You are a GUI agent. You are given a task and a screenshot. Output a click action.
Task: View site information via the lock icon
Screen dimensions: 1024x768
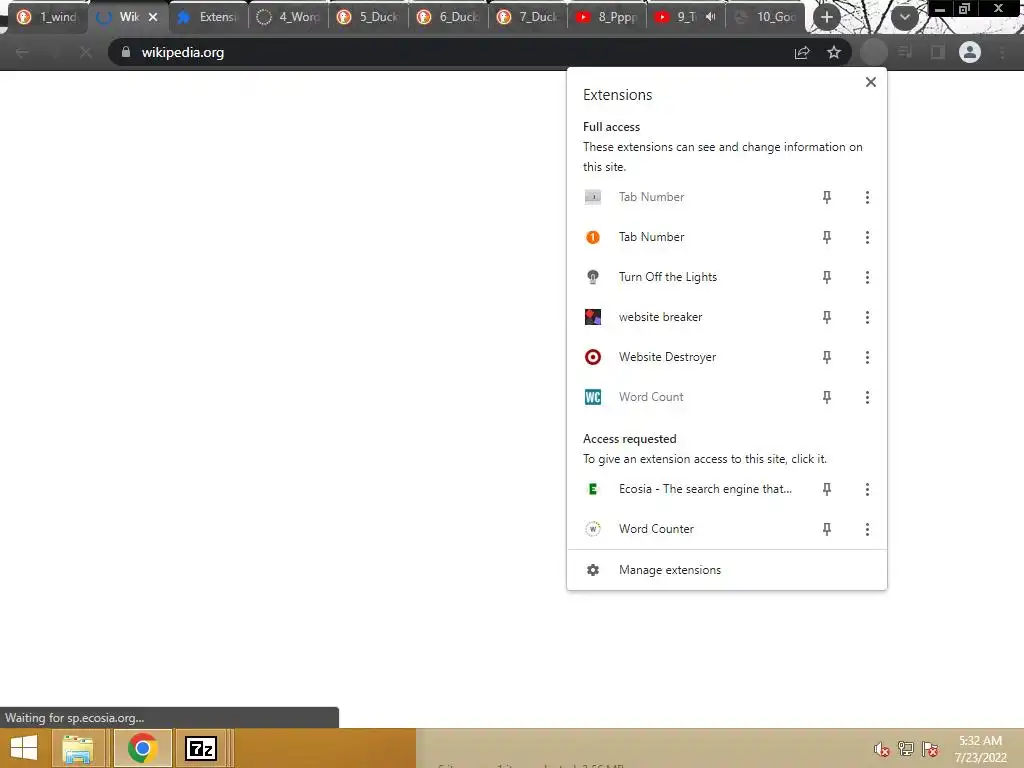click(126, 52)
